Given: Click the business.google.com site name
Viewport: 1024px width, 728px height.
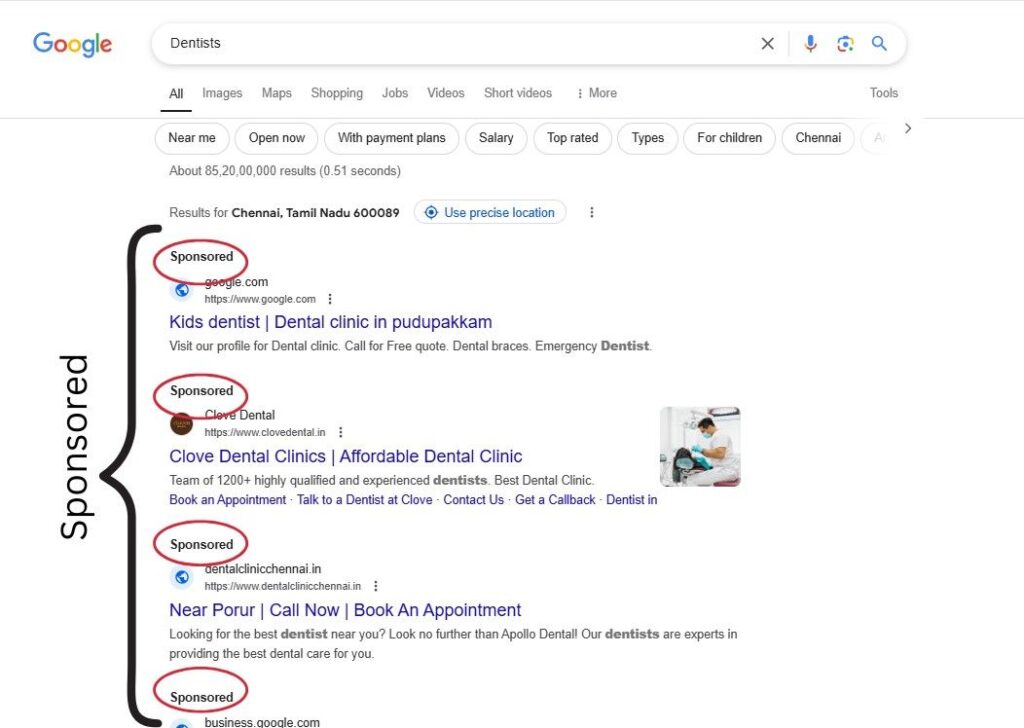Looking at the screenshot, I should (x=262, y=722).
